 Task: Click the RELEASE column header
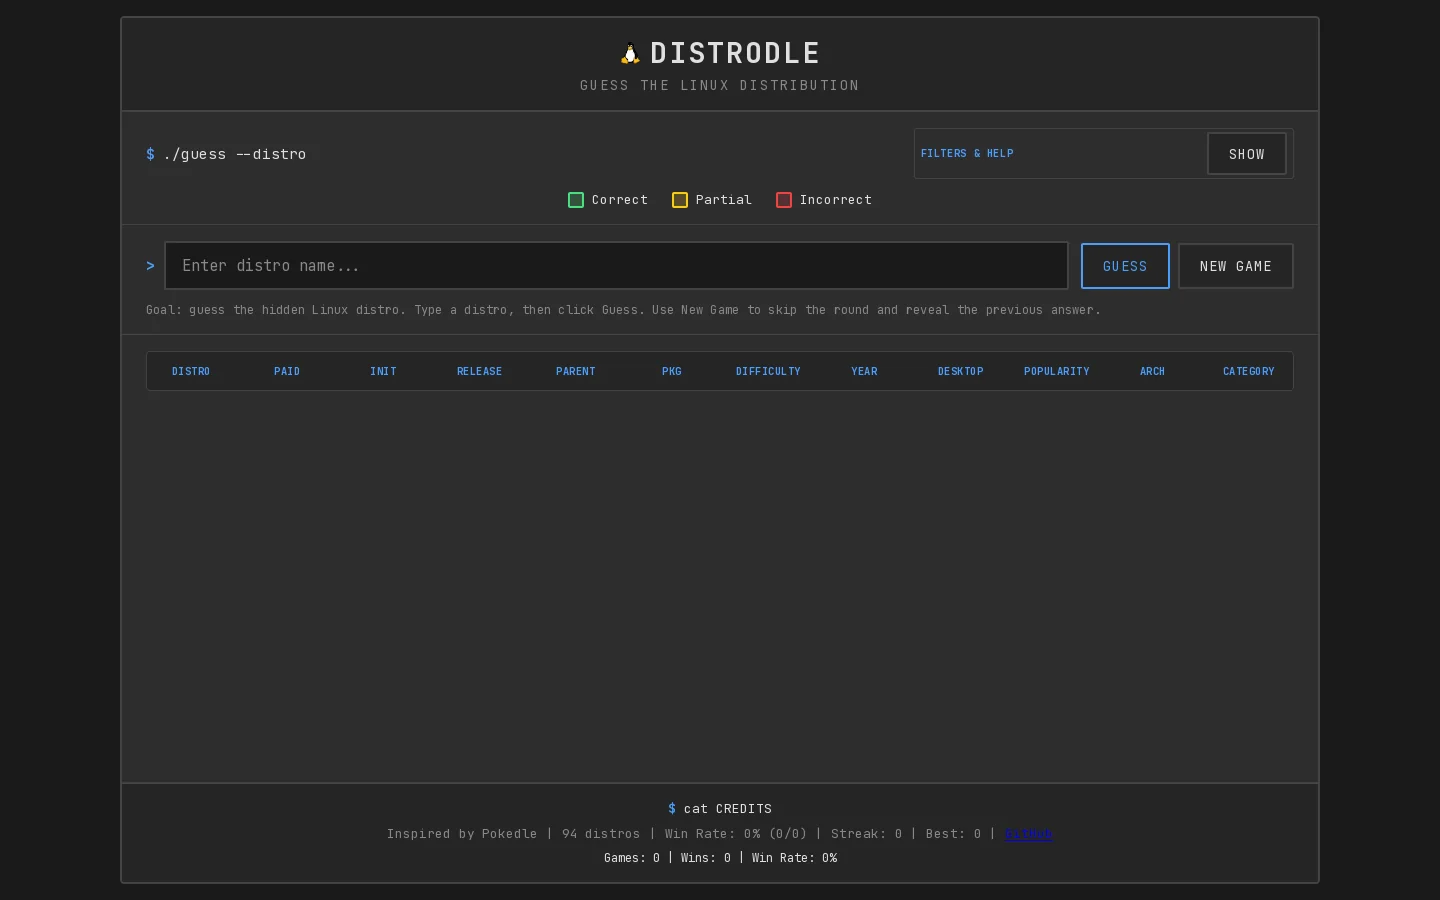point(480,371)
